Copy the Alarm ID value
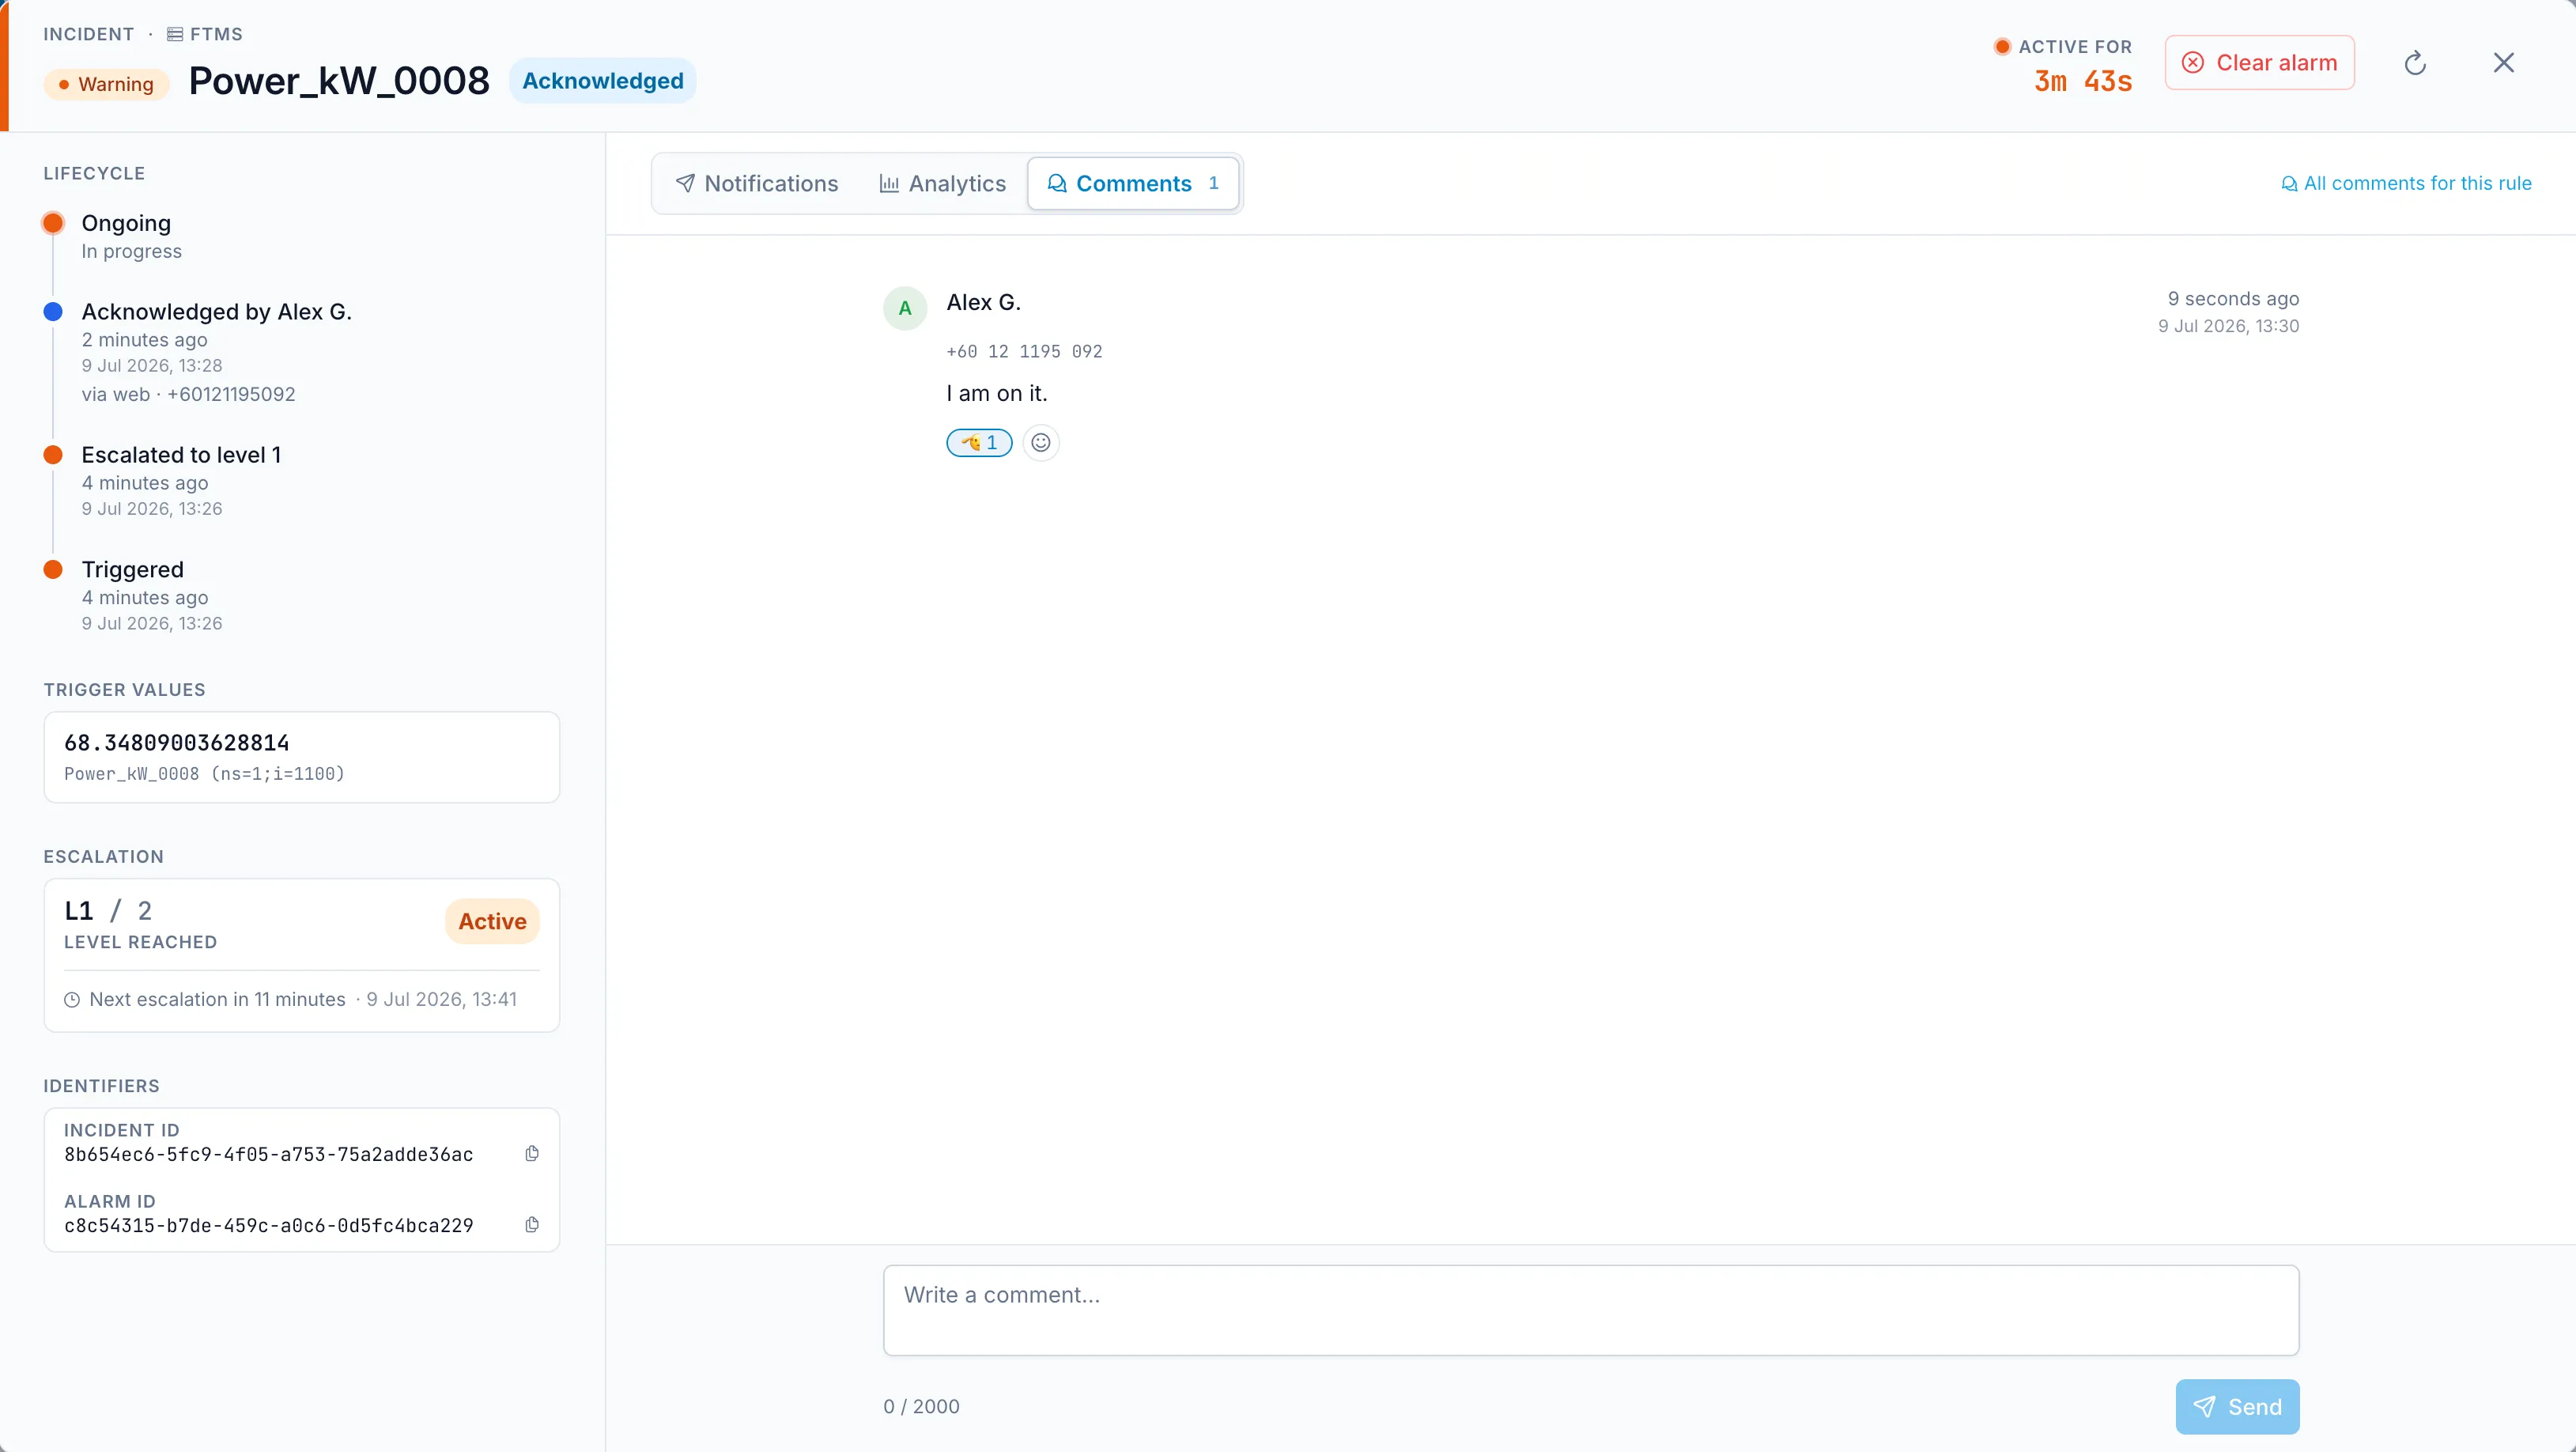Image resolution: width=2576 pixels, height=1452 pixels. (532, 1224)
